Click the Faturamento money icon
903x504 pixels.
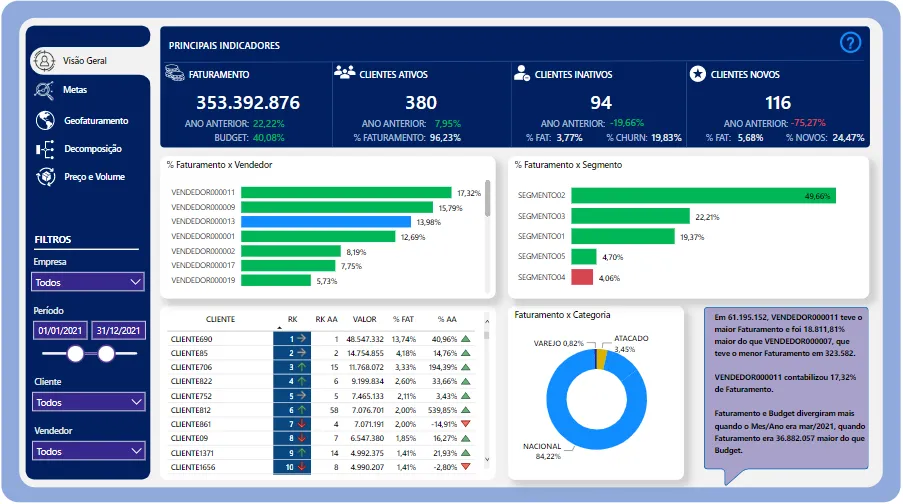pos(174,73)
